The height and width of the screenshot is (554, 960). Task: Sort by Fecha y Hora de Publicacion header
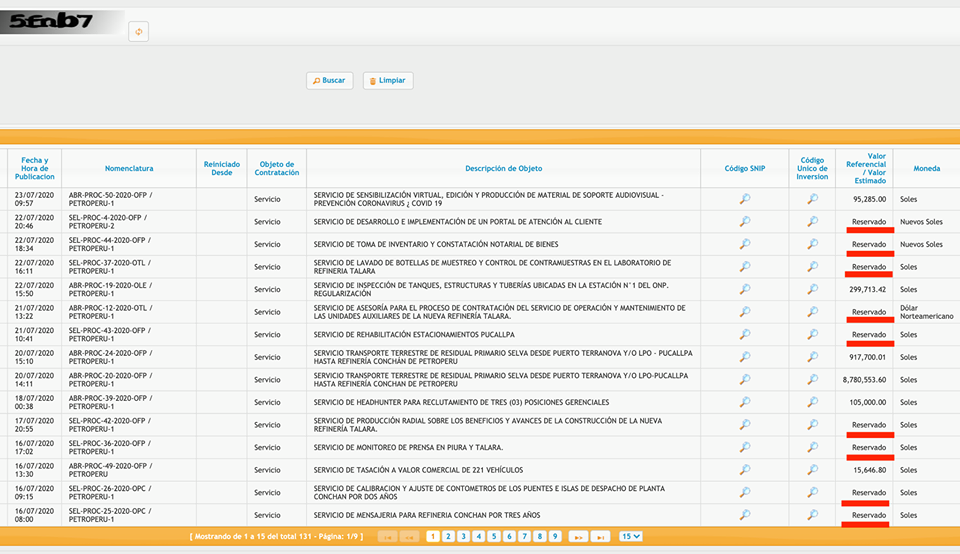pyautogui.click(x=34, y=168)
